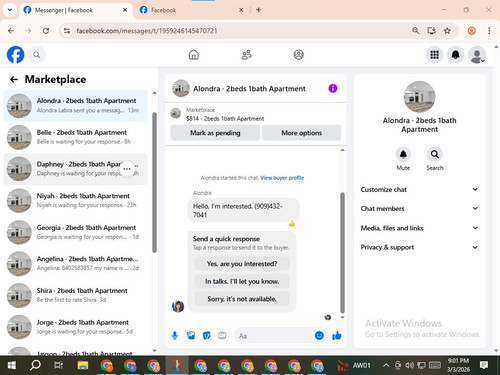The width and height of the screenshot is (500, 375).
Task: Open the Windows notification center icon
Action: point(484,365)
